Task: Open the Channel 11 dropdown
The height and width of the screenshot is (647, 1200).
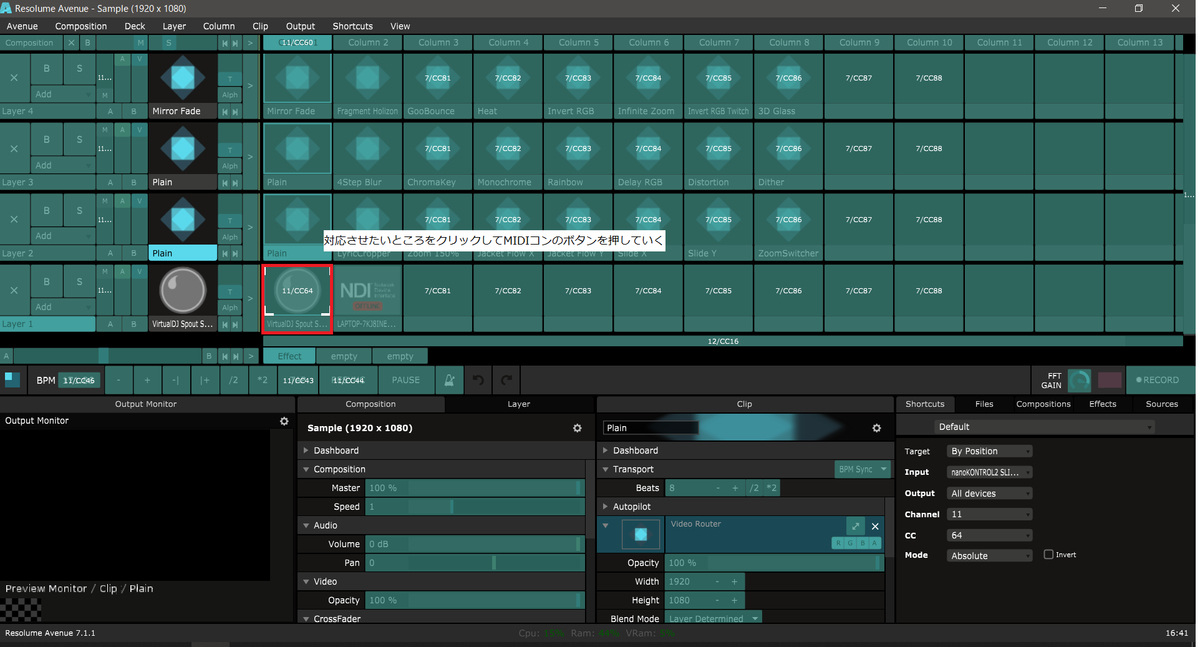Action: [x=989, y=514]
